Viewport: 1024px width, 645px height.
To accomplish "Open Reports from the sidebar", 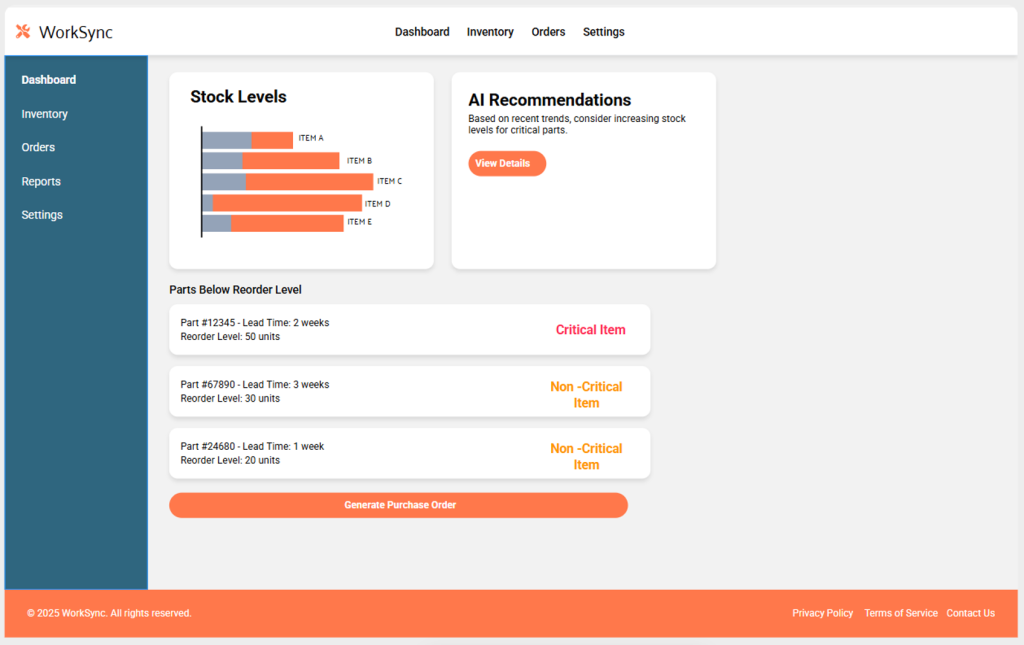I will 41,181.
